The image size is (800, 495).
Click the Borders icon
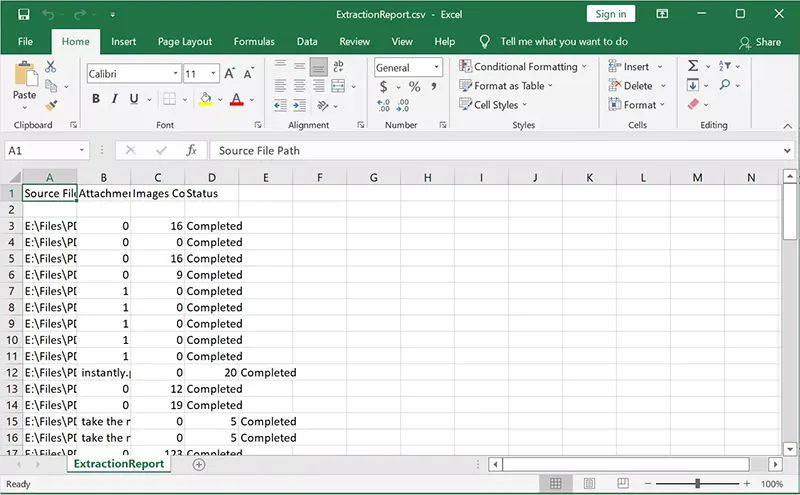coord(169,98)
